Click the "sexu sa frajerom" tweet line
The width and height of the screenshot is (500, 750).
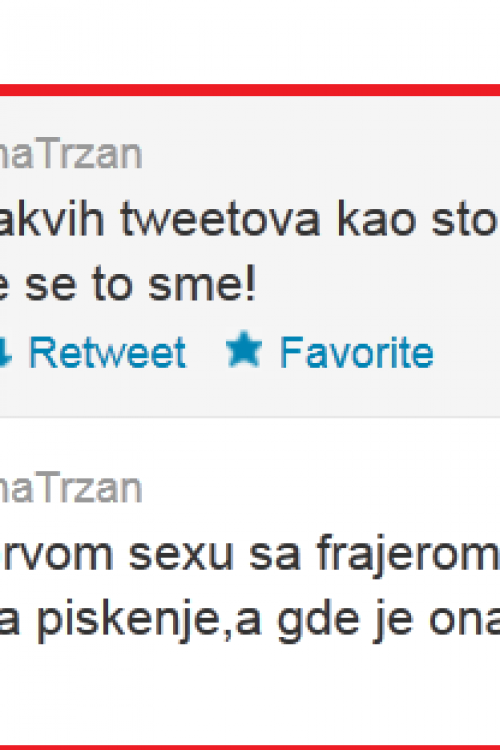pyautogui.click(x=250, y=554)
